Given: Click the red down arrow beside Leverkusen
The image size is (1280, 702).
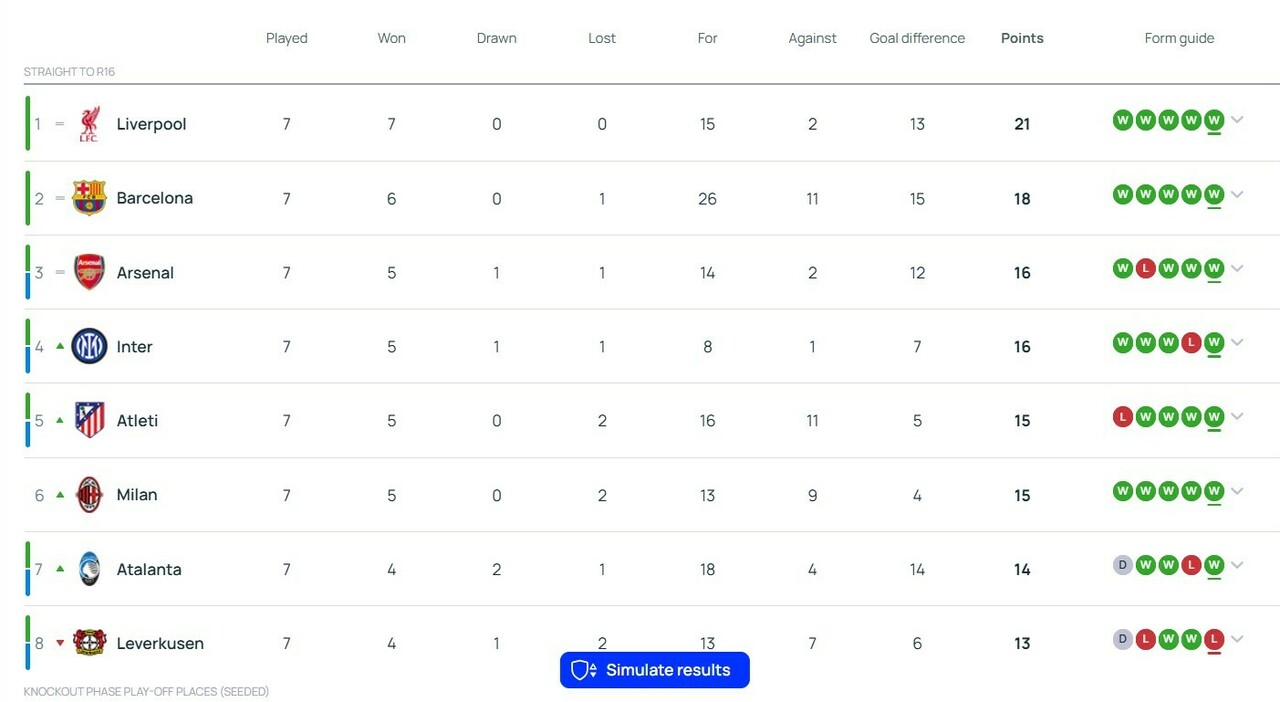Looking at the screenshot, I should [60, 643].
